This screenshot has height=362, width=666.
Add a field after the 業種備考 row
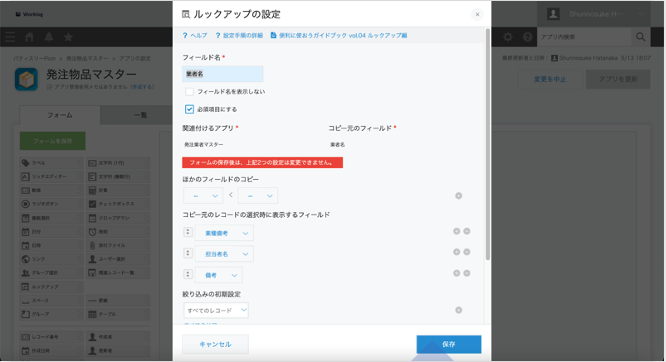click(457, 231)
